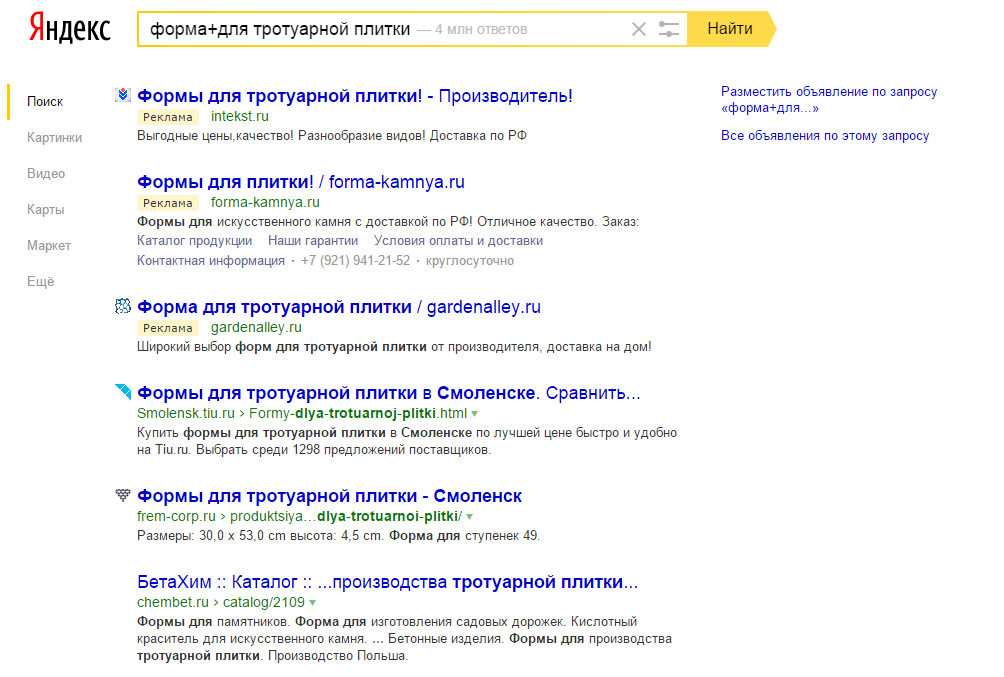Click the Smolensk.tiu.ru URL
Screen dimensions: 1004x677
(186, 413)
